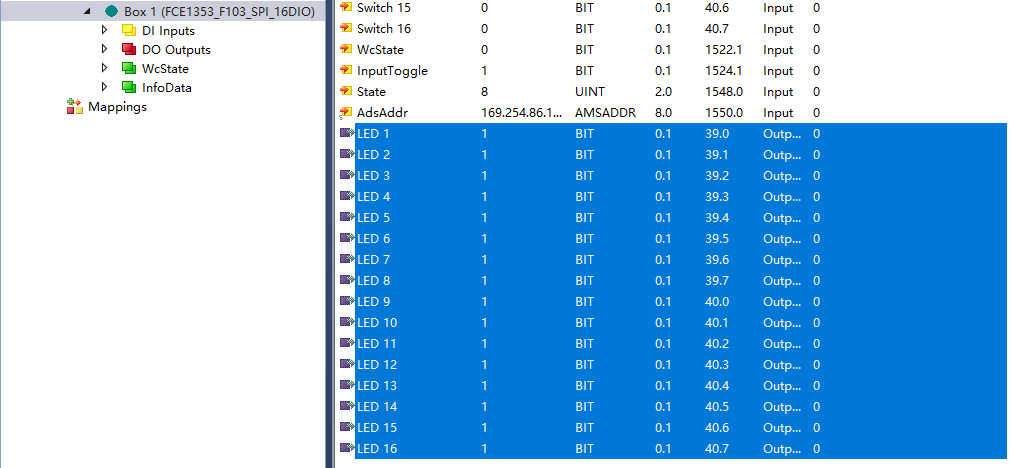Click the output icon beside LED 9
The height and width of the screenshot is (468, 1012).
[x=347, y=301]
